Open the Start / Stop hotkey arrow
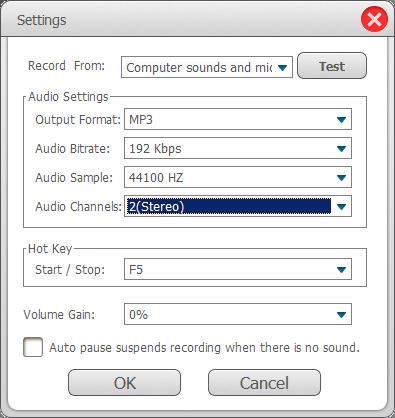The image size is (395, 418). (341, 269)
